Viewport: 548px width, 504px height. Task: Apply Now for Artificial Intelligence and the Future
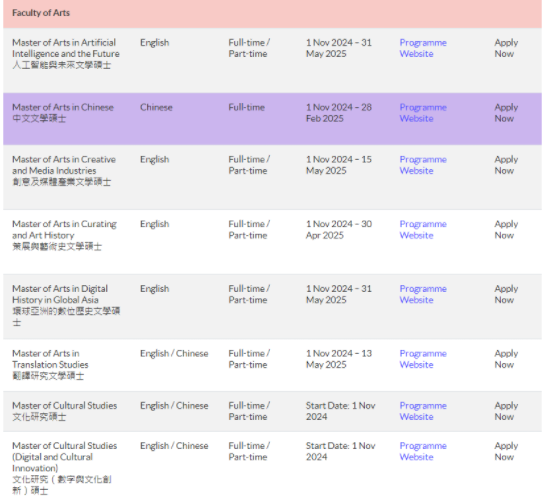506,48
